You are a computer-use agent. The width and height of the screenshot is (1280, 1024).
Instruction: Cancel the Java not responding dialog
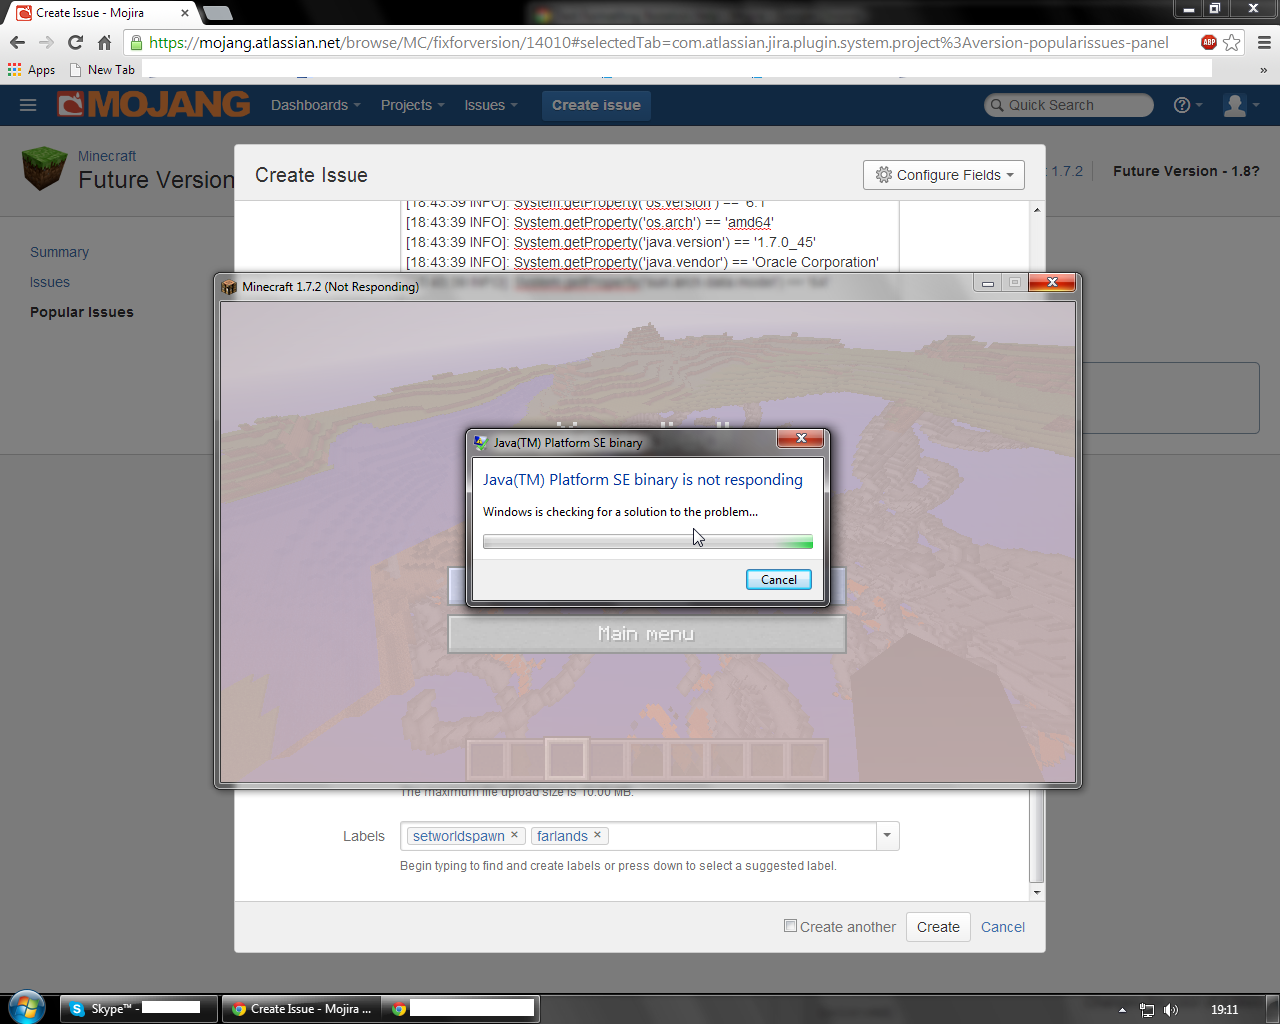pyautogui.click(x=779, y=580)
